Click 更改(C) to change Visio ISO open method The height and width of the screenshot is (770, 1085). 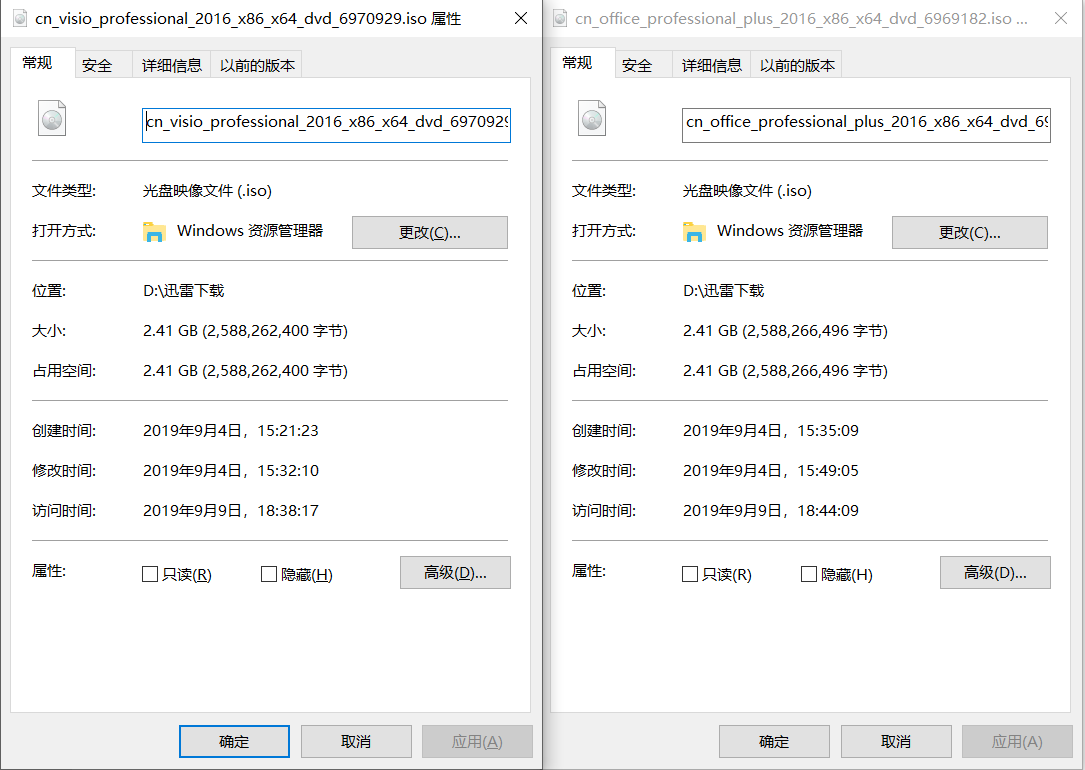click(x=429, y=231)
